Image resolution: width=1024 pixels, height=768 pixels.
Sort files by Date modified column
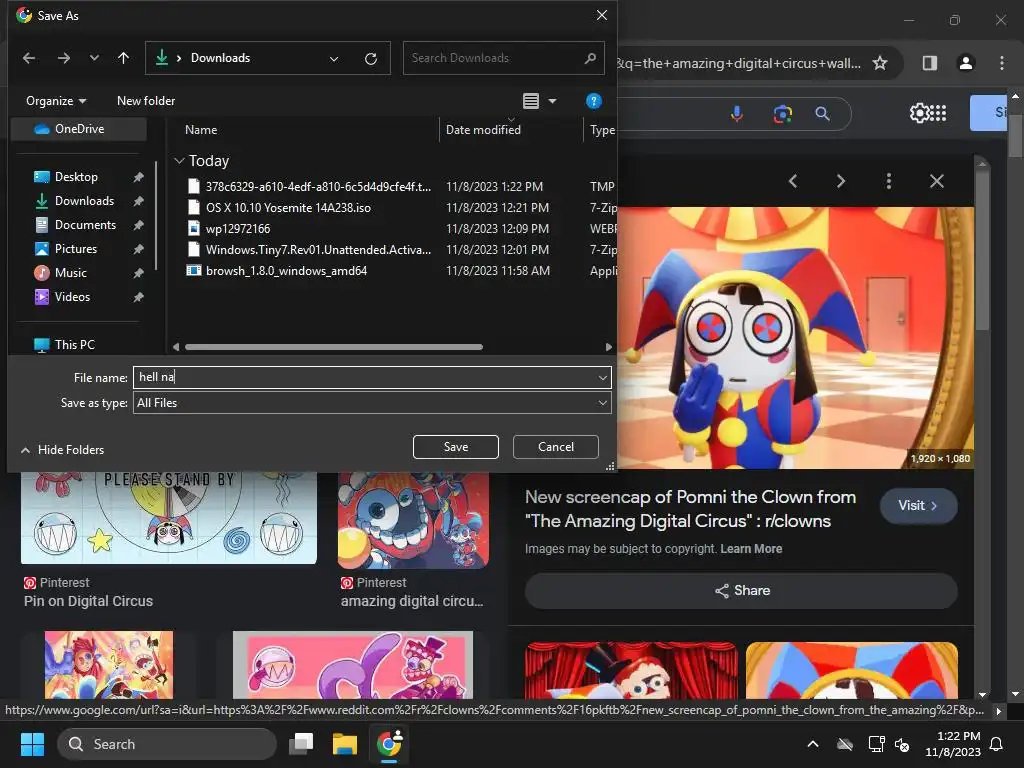click(483, 130)
